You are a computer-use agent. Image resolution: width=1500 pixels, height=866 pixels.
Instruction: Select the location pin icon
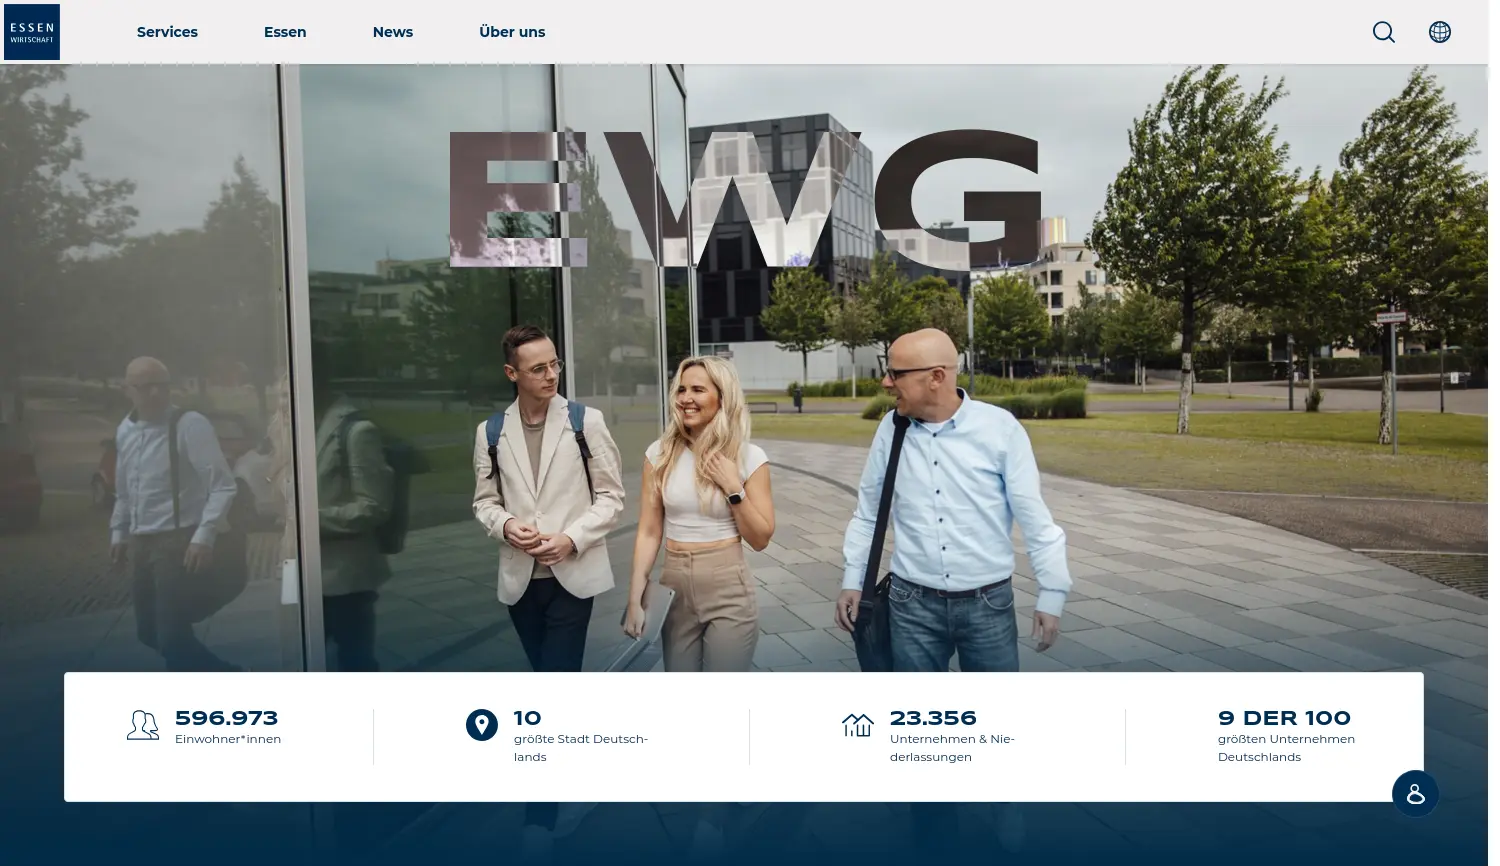[481, 725]
